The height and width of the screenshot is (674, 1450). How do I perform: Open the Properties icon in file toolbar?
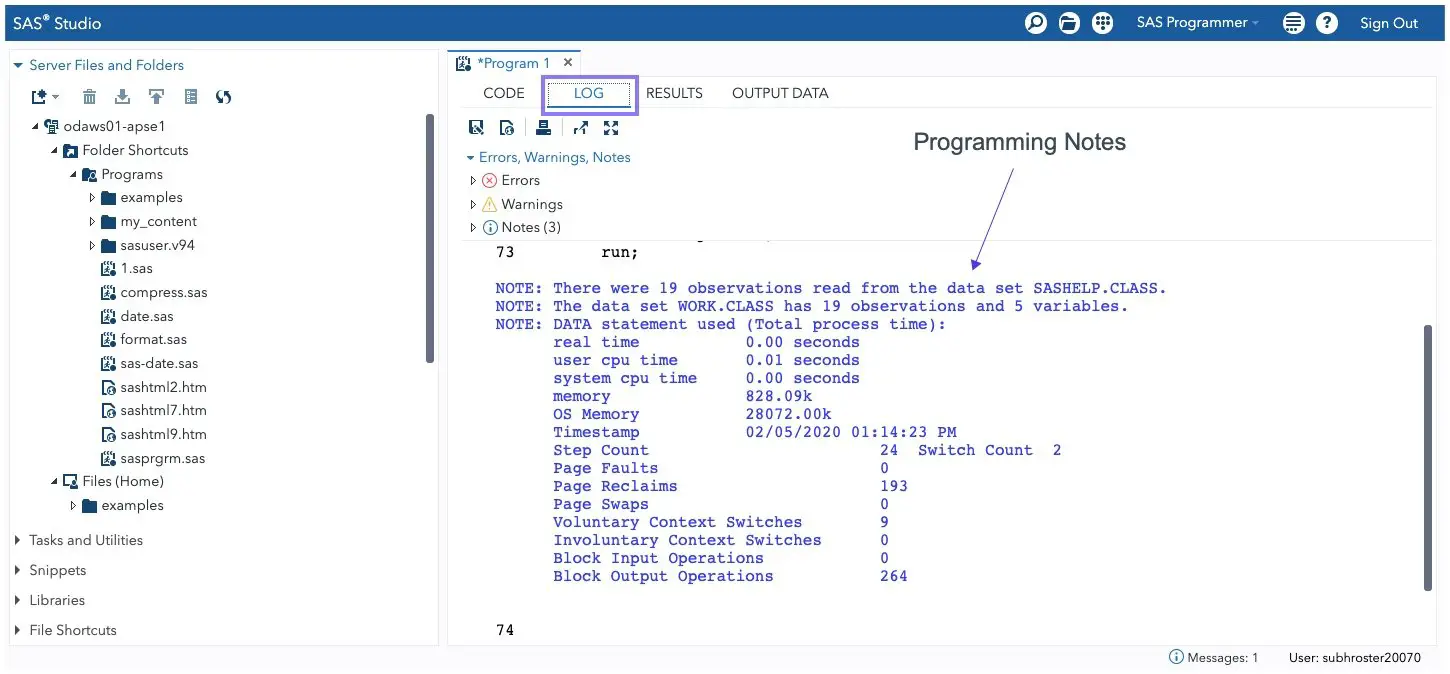[x=191, y=97]
